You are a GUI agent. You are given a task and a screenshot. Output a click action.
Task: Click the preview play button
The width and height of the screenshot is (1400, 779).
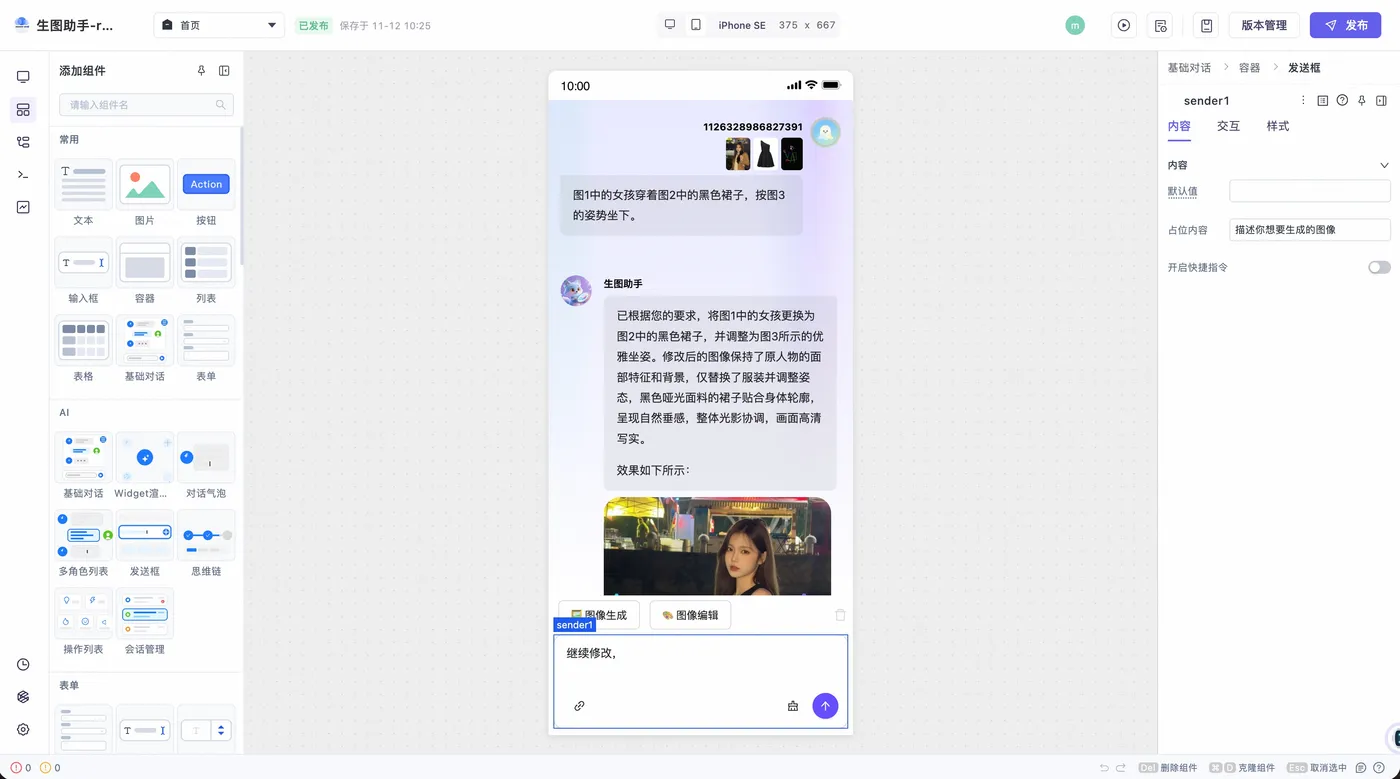[1124, 25]
